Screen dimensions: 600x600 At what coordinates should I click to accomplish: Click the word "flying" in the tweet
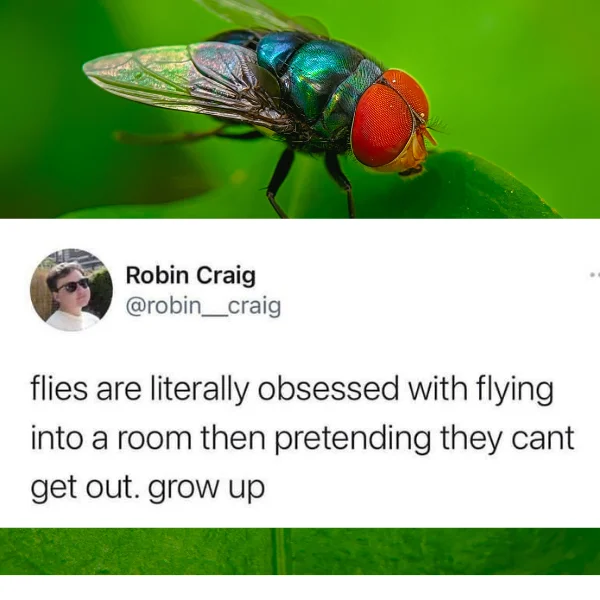[x=515, y=390]
